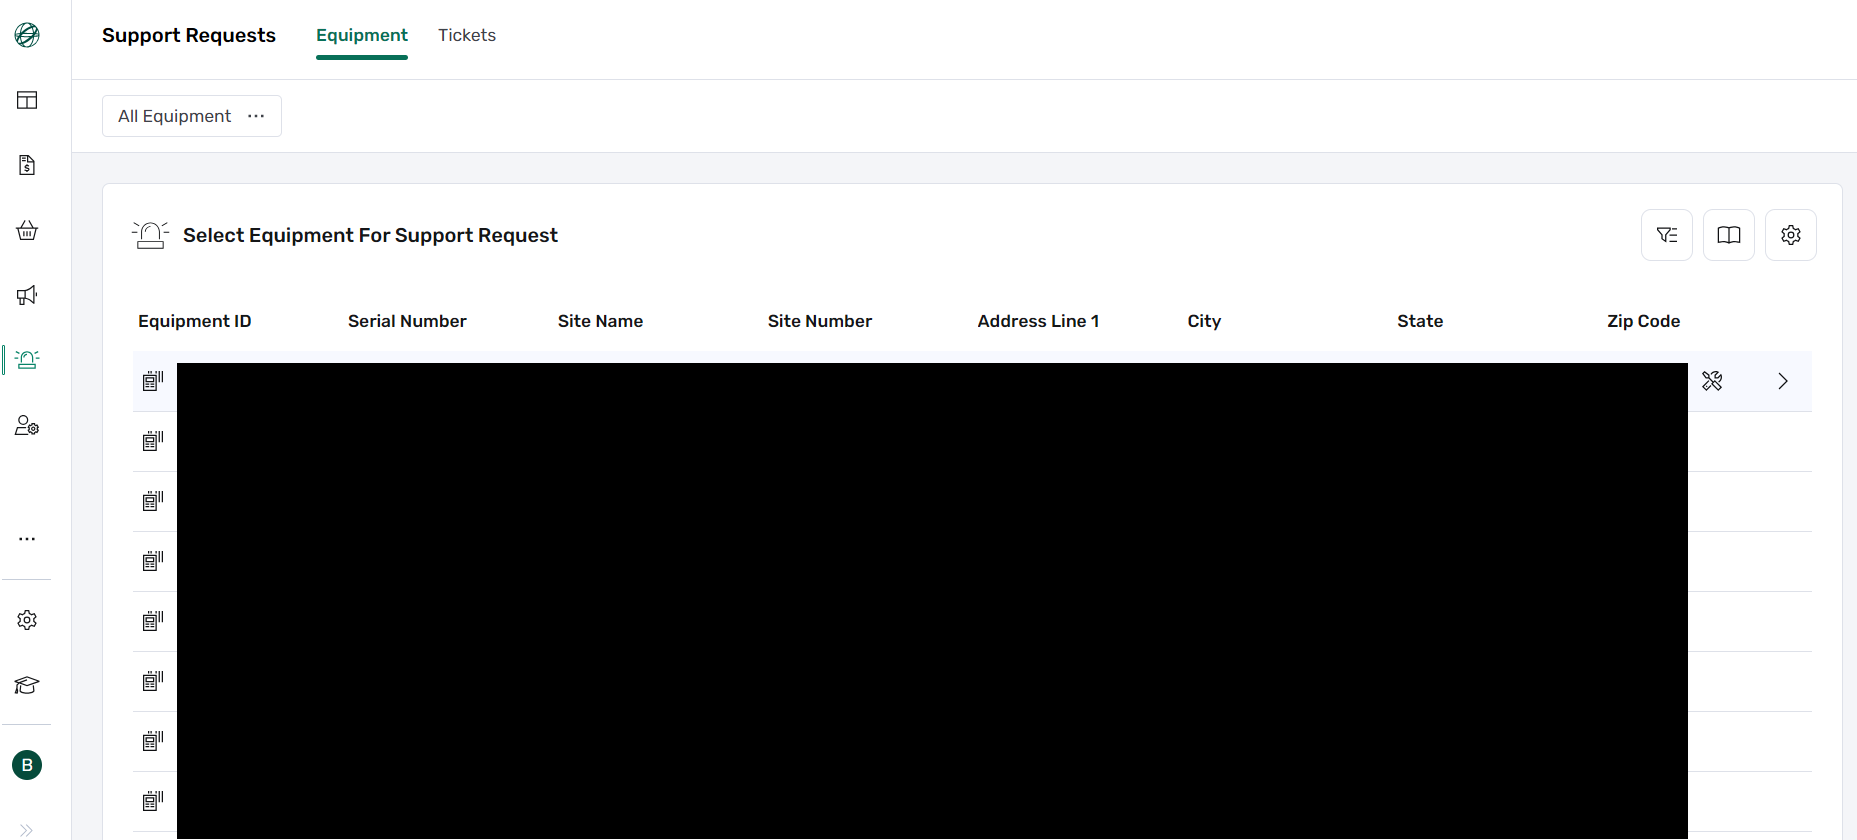Switch to the Equipment tab

click(x=362, y=35)
